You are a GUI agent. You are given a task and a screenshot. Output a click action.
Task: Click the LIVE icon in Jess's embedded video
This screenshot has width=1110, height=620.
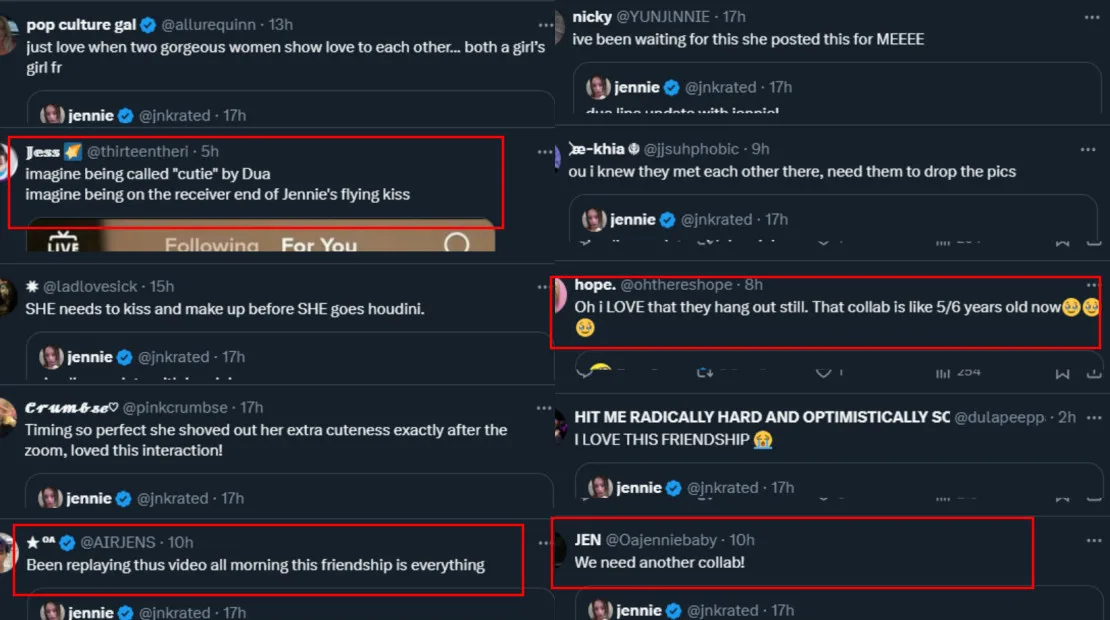[x=63, y=242]
